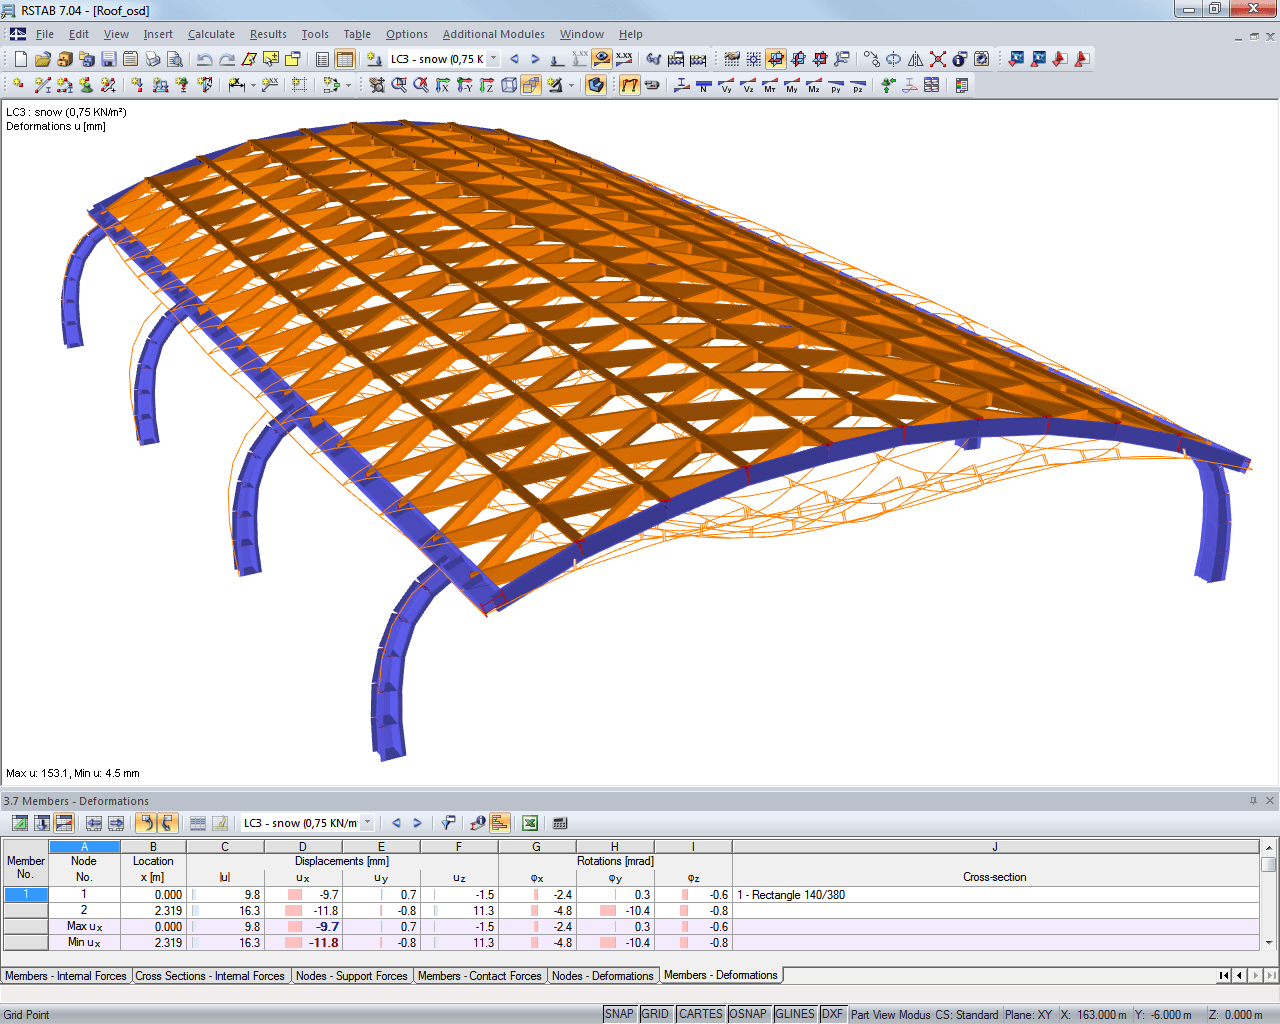Switch to Nodes - Support Forces tab

352,976
